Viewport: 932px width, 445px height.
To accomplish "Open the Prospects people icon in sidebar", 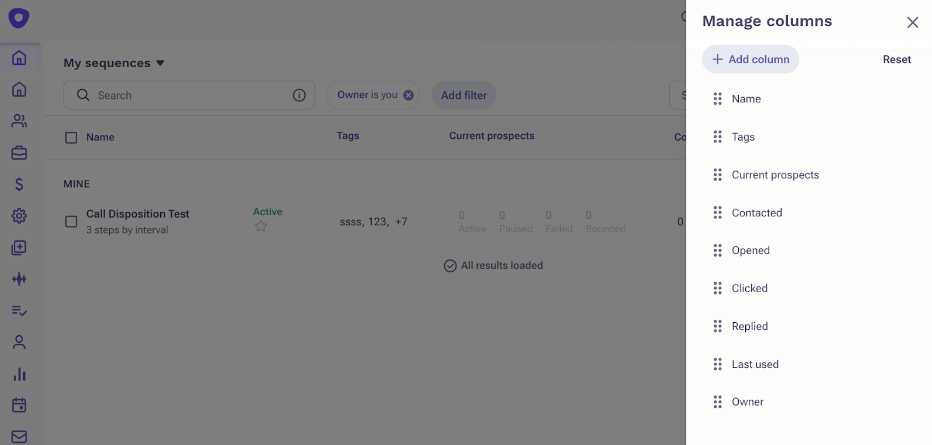I will pos(19,121).
